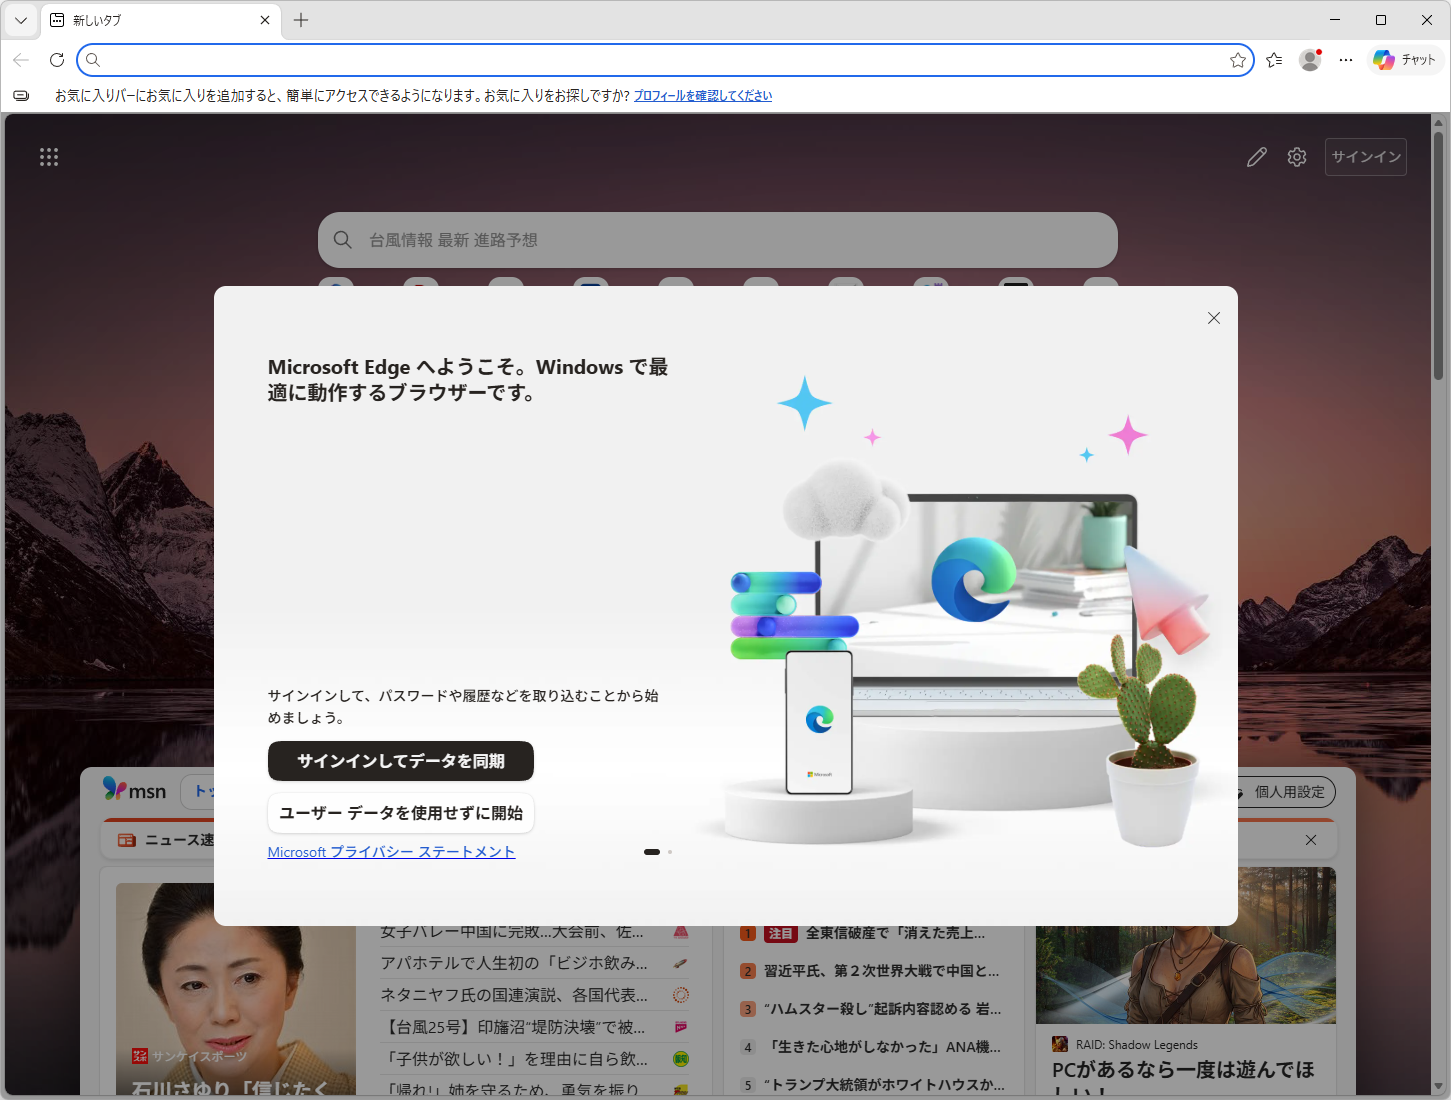Open 【台風25号】印旛沼 headline
Screen dimensions: 1451x1100
(x=514, y=1027)
